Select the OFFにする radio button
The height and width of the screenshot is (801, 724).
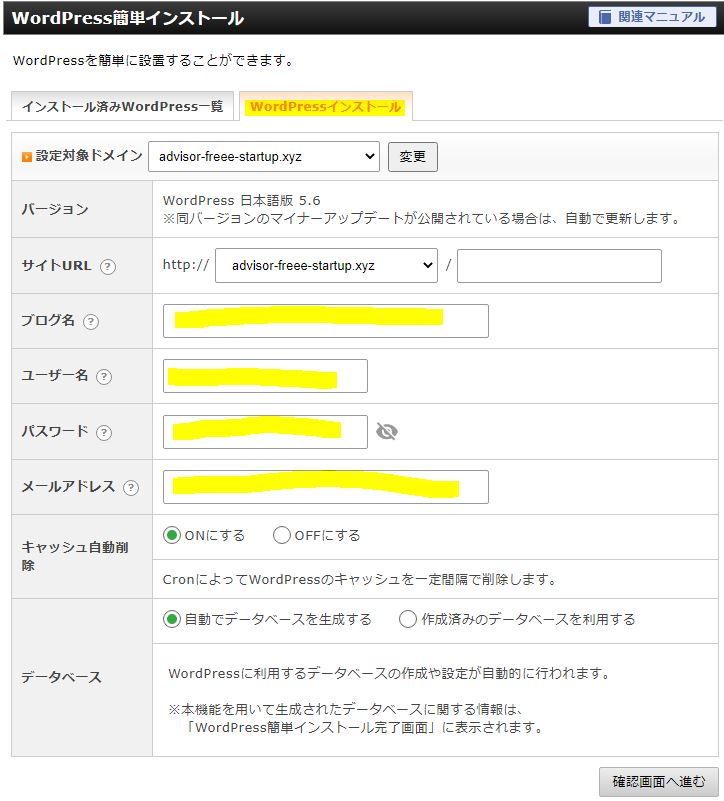tap(282, 535)
